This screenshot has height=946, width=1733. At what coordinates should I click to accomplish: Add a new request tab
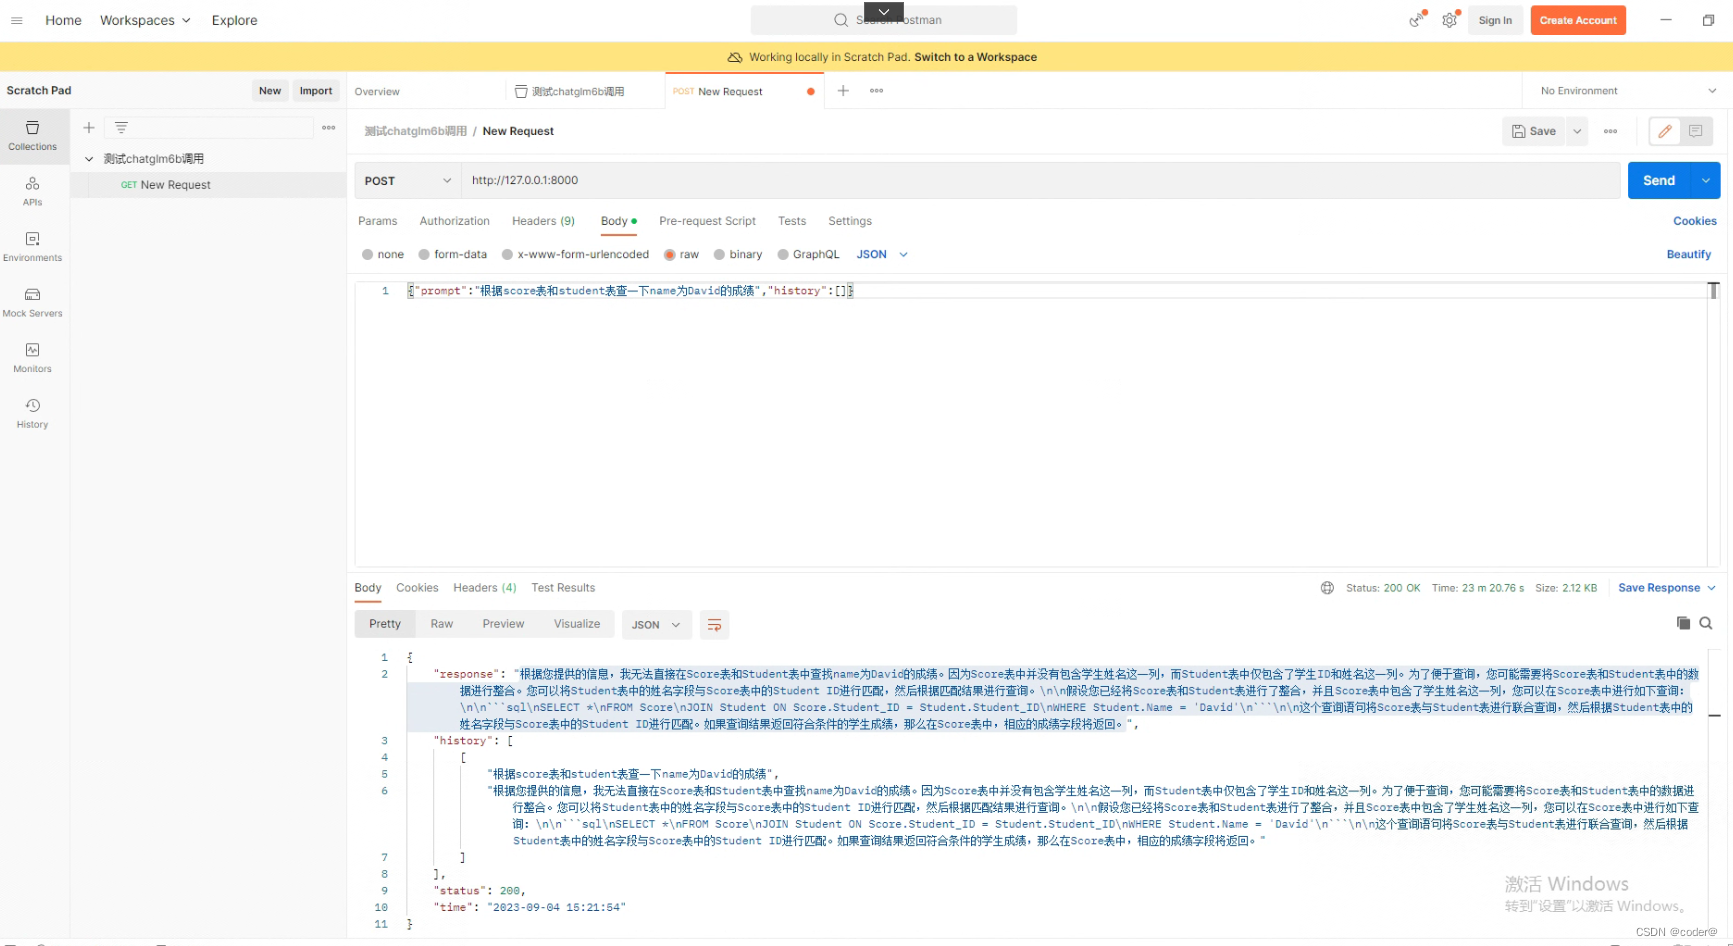coord(843,91)
